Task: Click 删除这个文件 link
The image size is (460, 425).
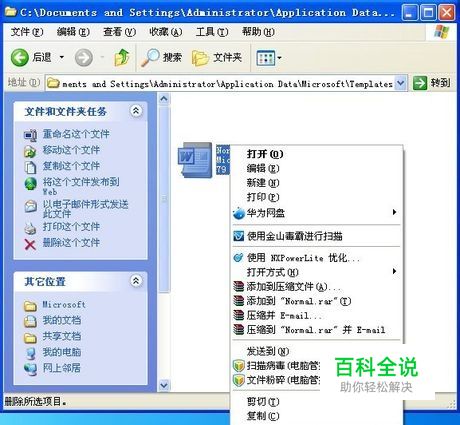Action: (71, 243)
